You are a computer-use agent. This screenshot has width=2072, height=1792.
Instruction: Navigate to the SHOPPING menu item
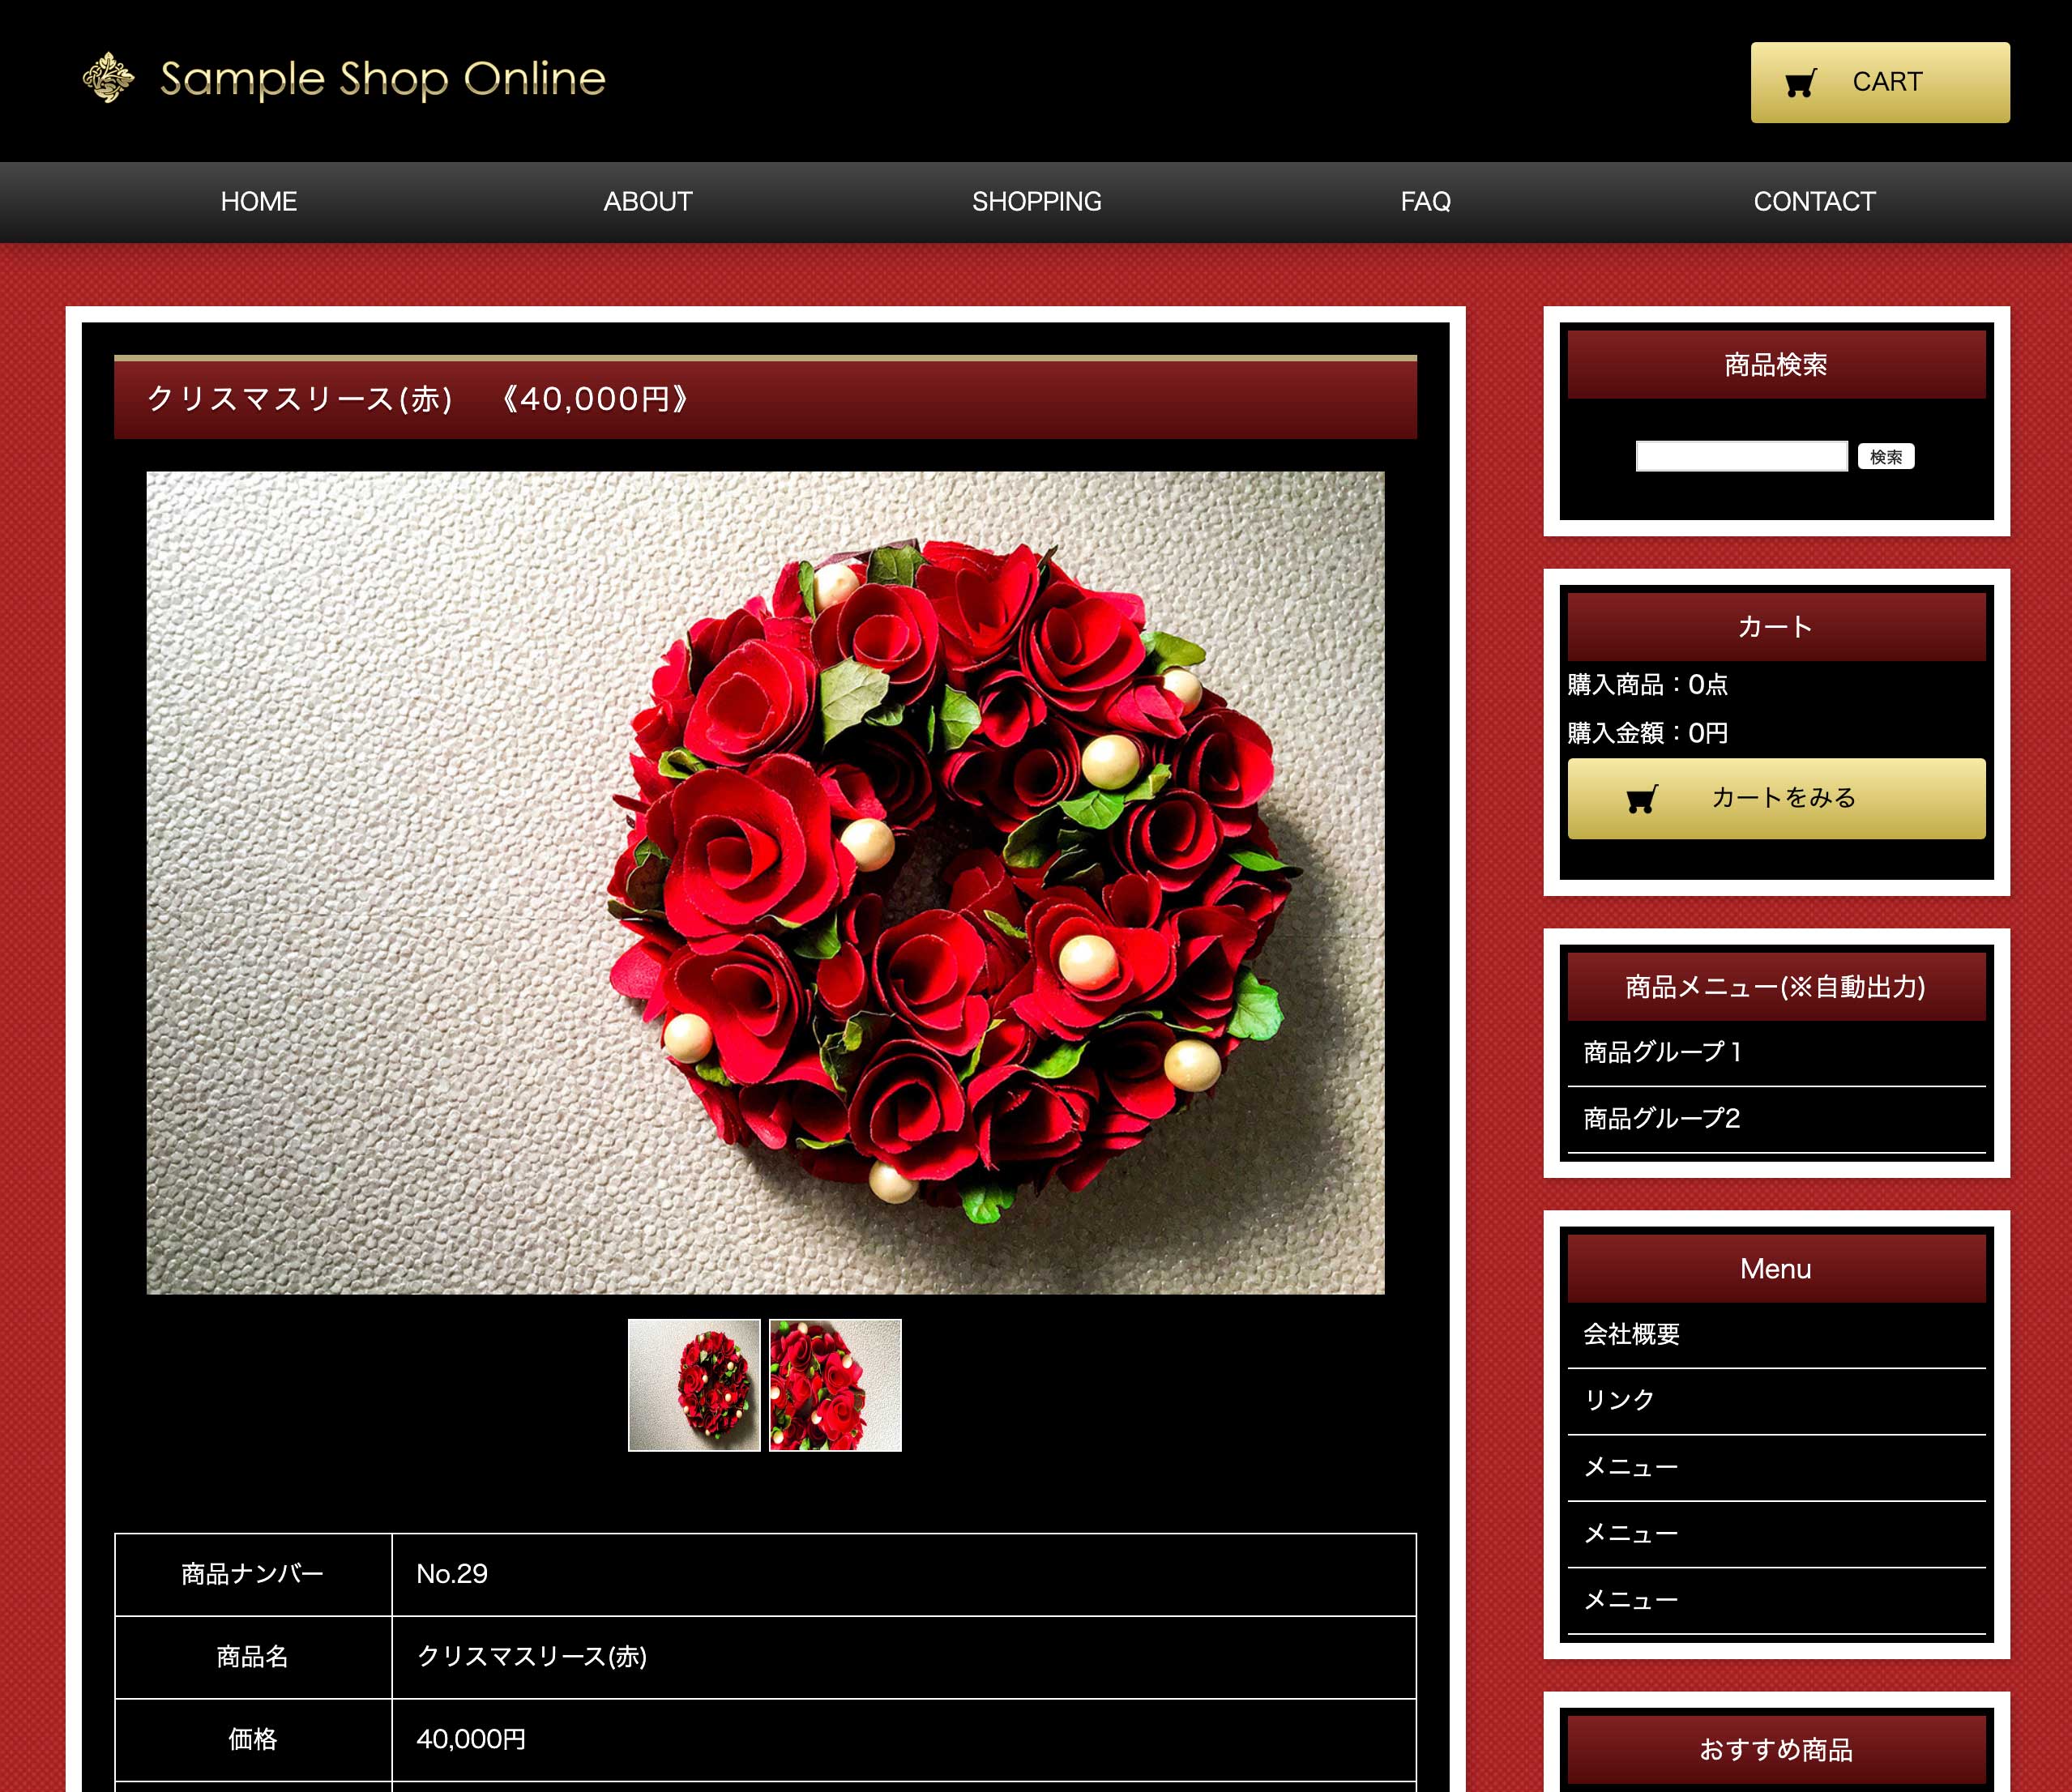(x=1036, y=202)
